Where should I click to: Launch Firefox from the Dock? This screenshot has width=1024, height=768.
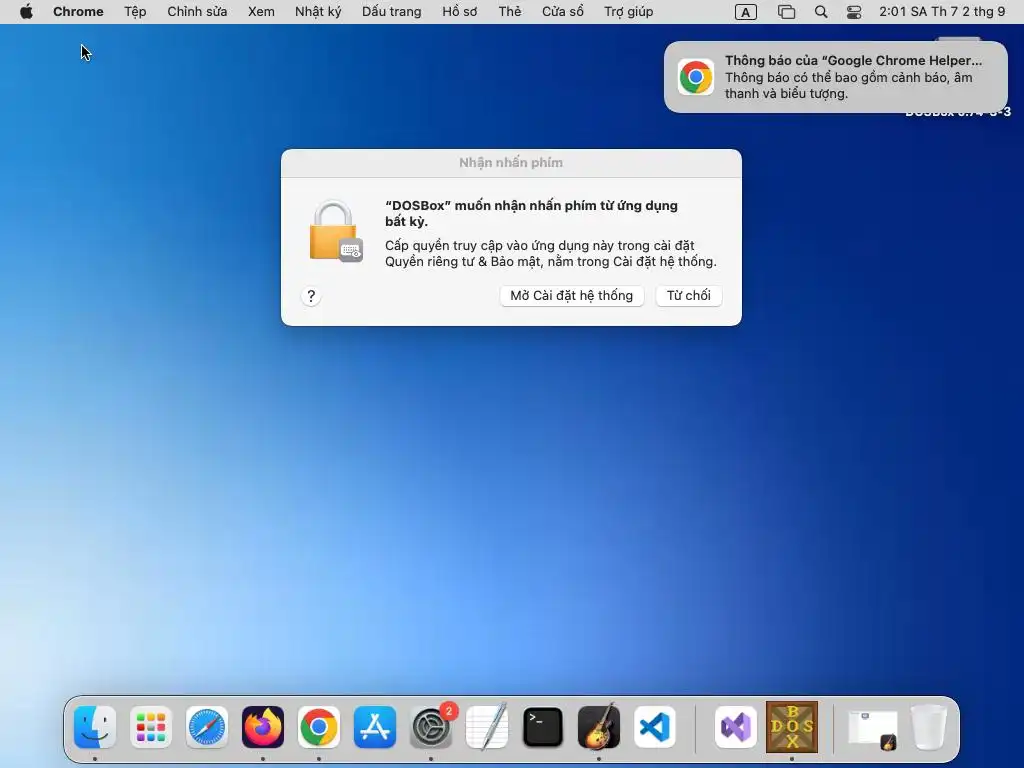click(263, 727)
